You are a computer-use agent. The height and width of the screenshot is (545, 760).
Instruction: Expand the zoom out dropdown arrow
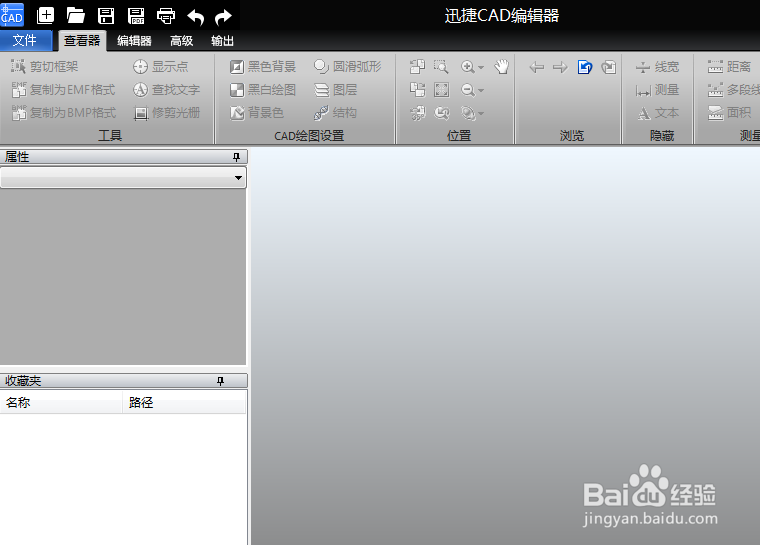coord(481,91)
